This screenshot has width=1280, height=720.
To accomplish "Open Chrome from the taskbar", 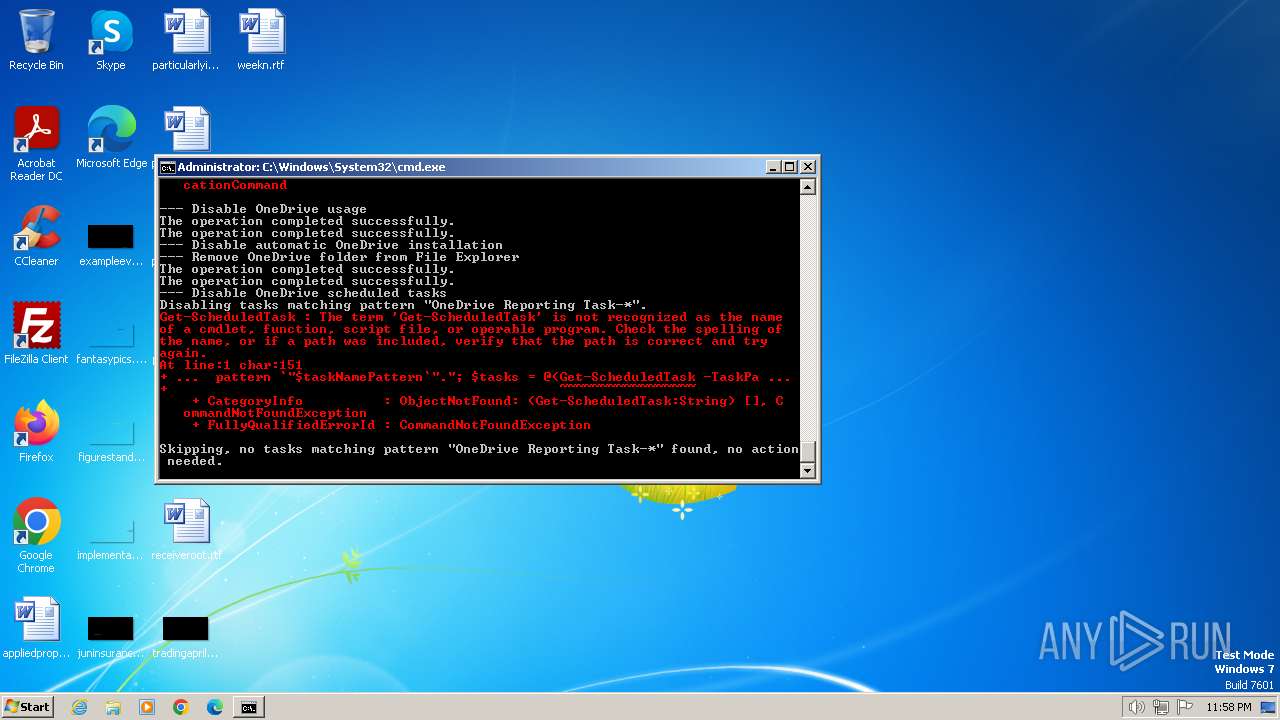I will (181, 707).
